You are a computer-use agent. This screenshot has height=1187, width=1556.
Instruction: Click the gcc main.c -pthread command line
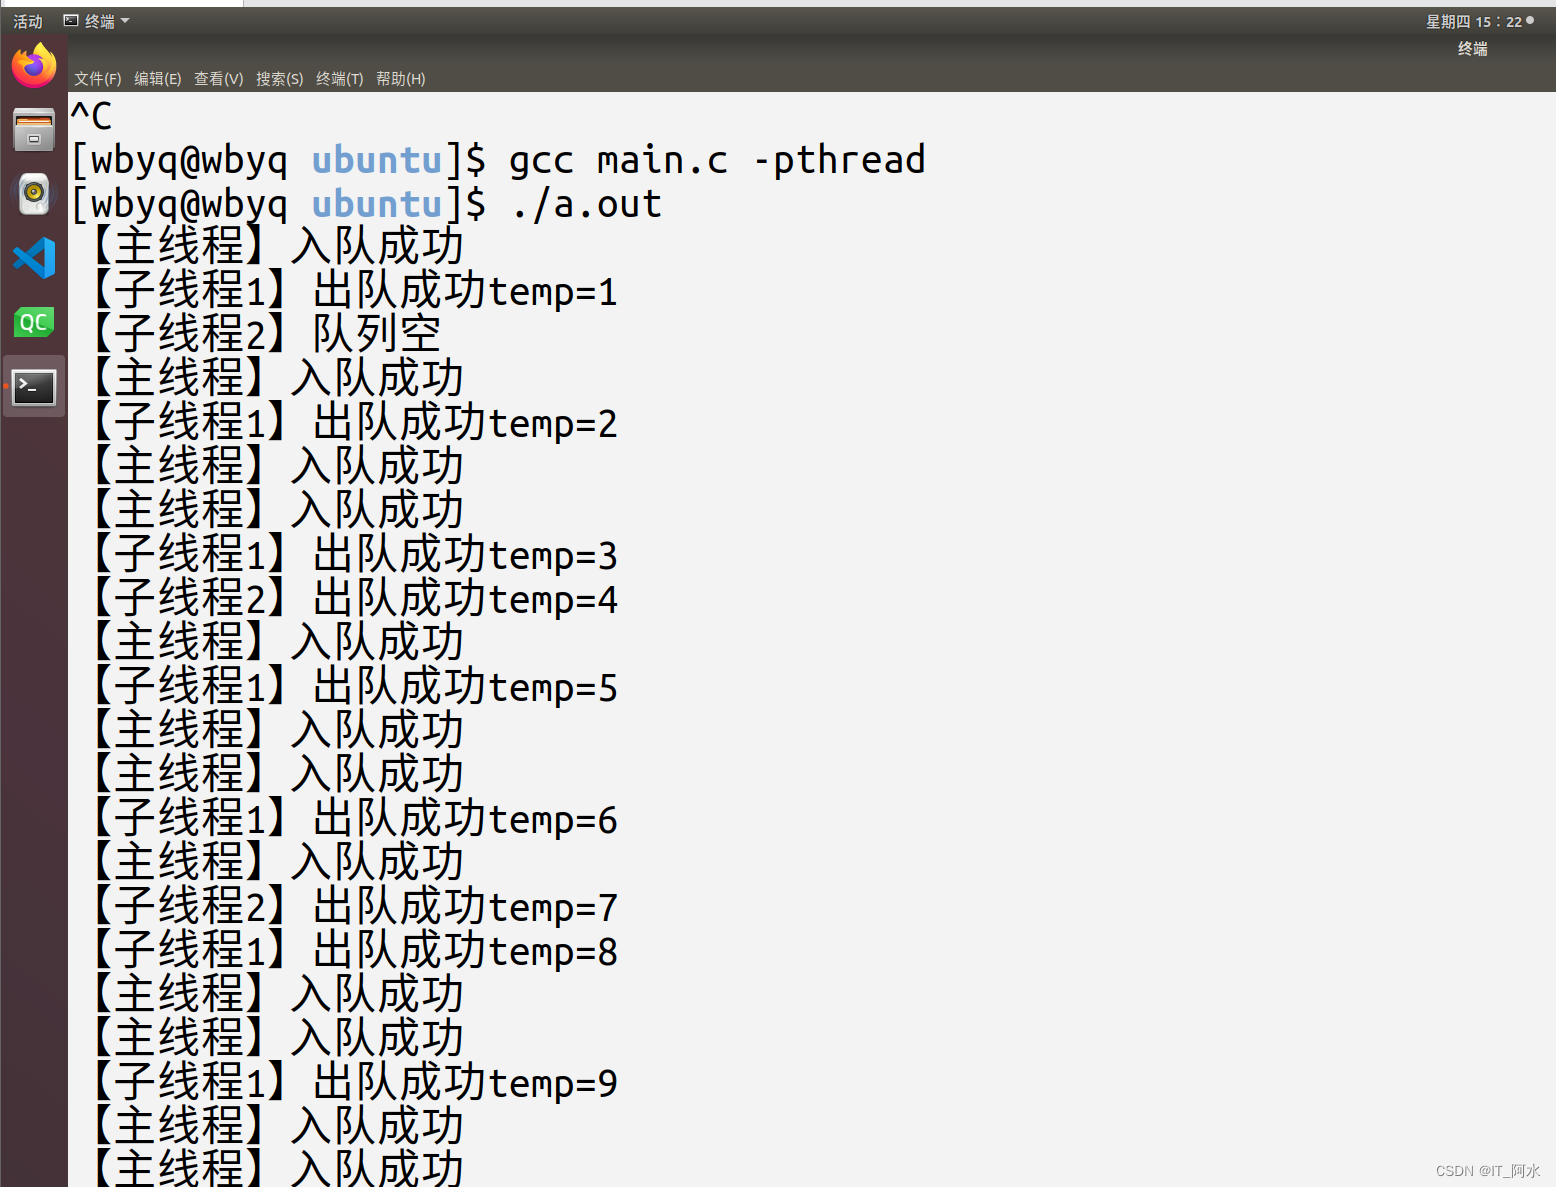[498, 160]
